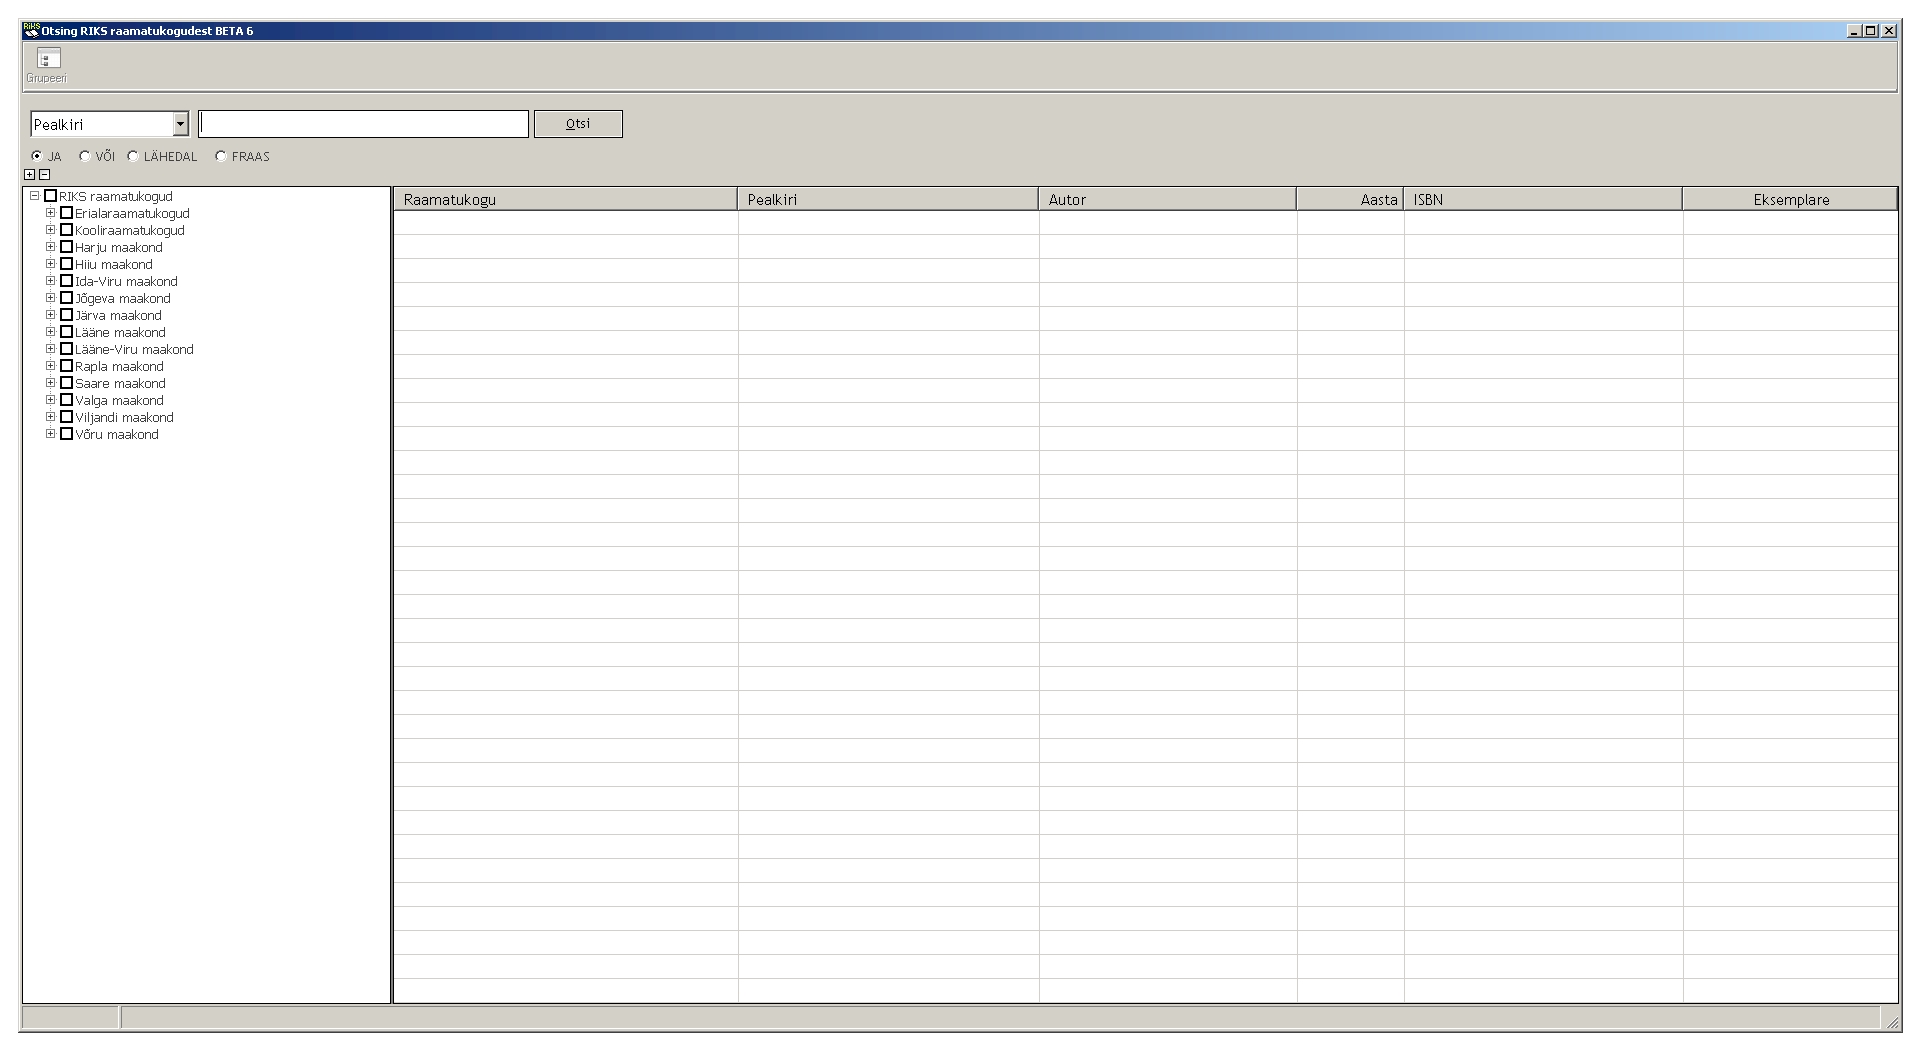The image size is (1926, 1047).
Task: Select Saare maakond in the tree
Action: click(x=120, y=383)
